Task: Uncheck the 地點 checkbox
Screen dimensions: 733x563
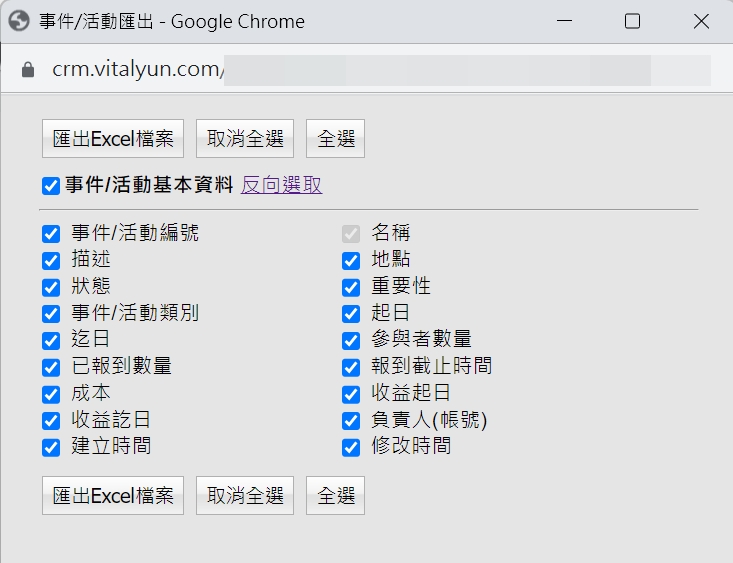Action: coord(351,260)
